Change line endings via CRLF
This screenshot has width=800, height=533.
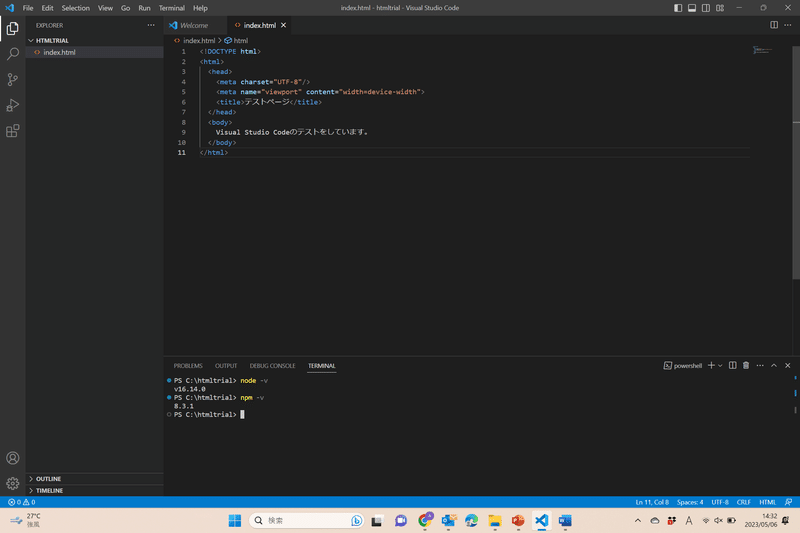coord(743,502)
